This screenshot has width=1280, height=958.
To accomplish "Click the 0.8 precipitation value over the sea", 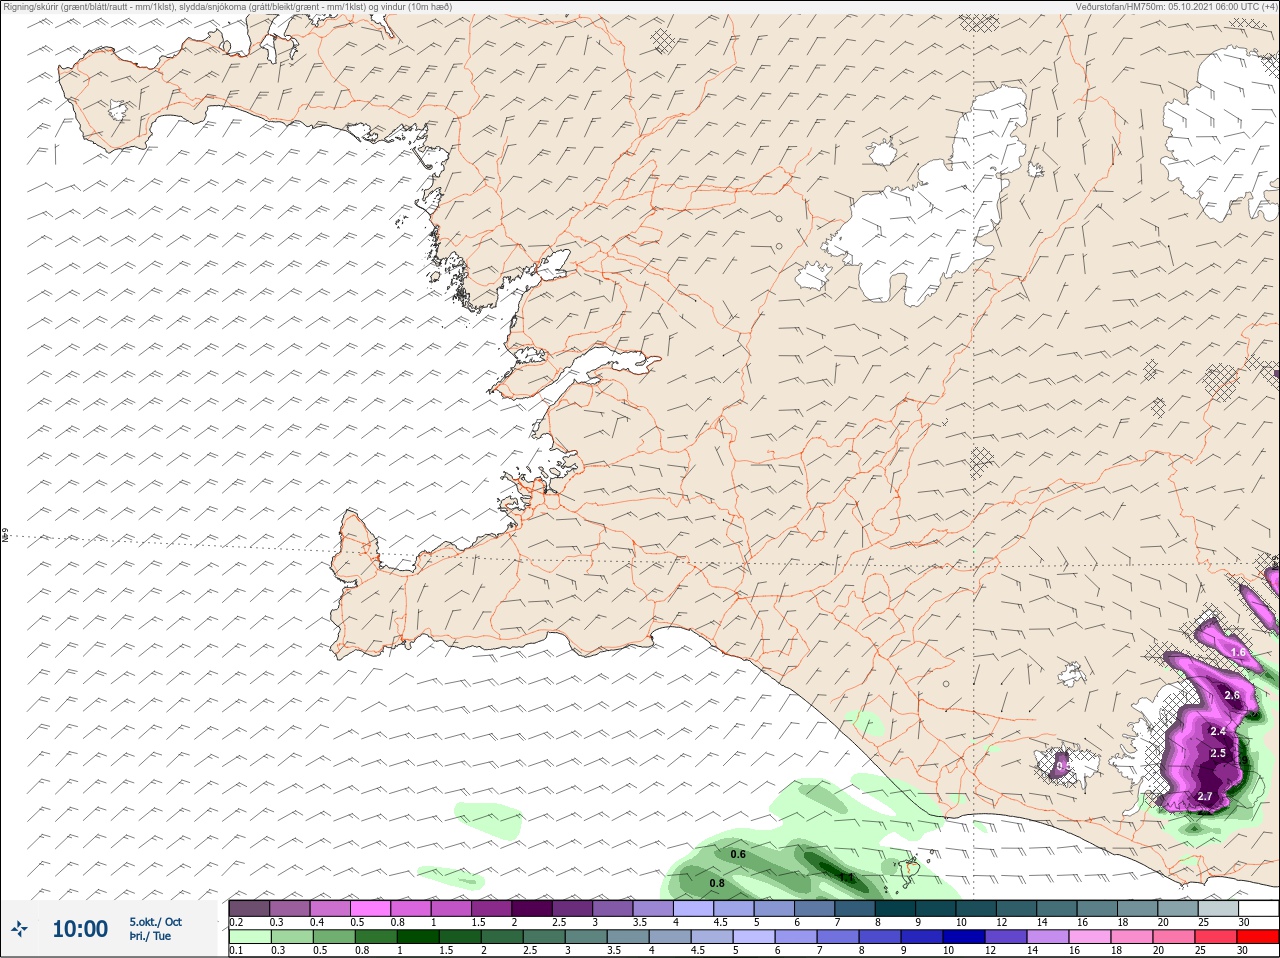I will point(716,883).
